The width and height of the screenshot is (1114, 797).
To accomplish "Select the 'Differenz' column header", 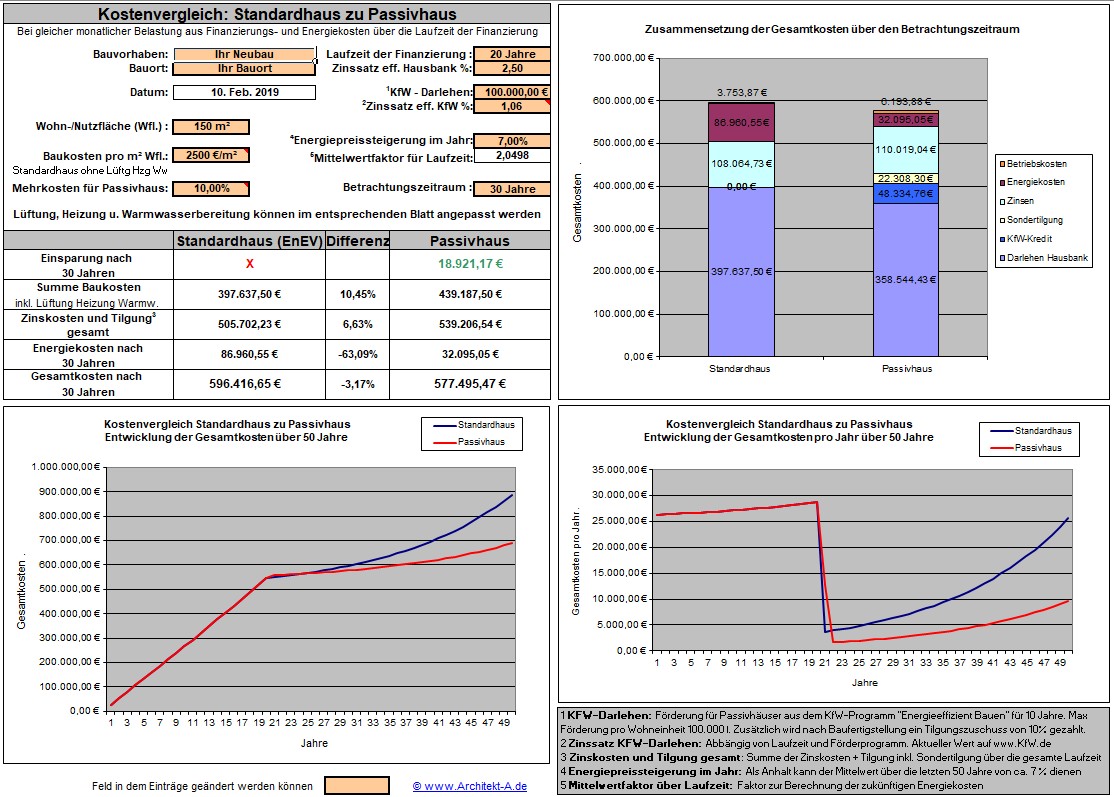I will 357,241.
